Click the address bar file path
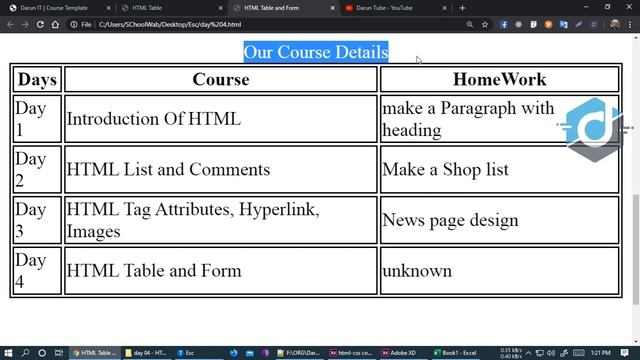This screenshot has height=360, width=640. pos(170,24)
